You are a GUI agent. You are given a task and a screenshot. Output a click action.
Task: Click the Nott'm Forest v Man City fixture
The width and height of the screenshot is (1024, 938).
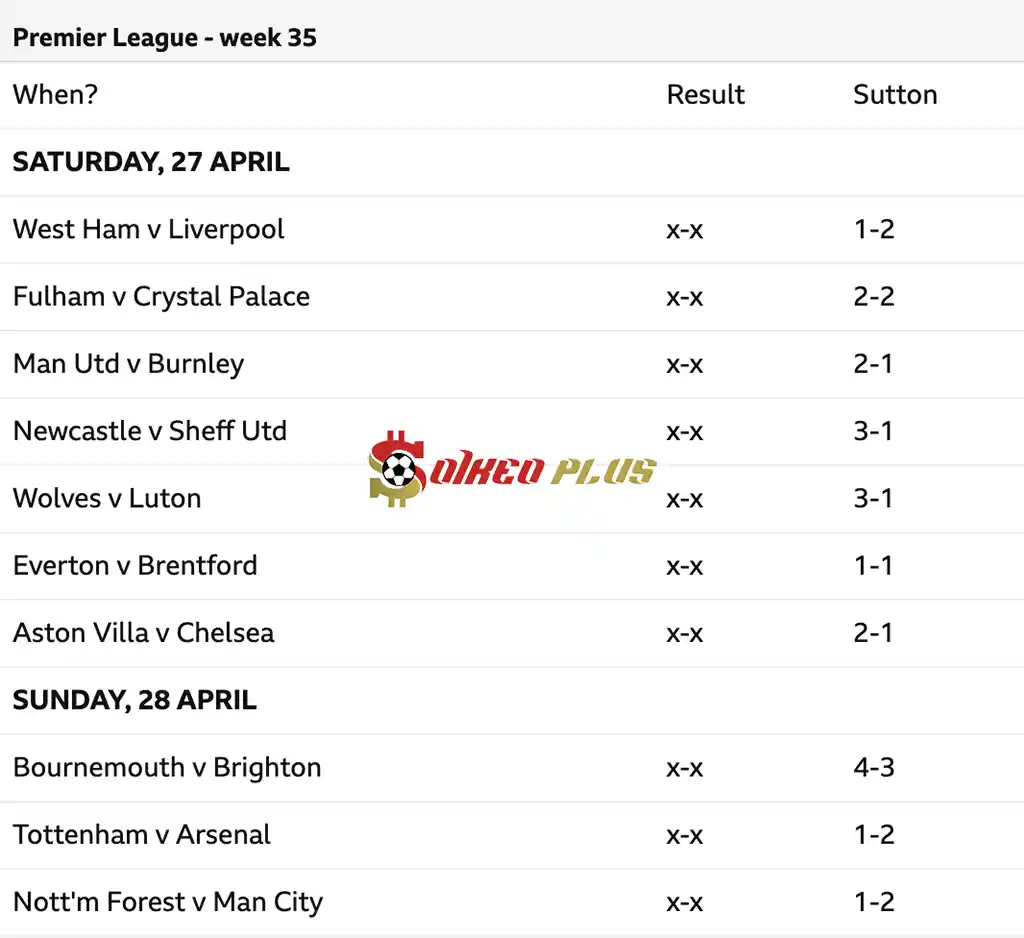click(x=168, y=902)
